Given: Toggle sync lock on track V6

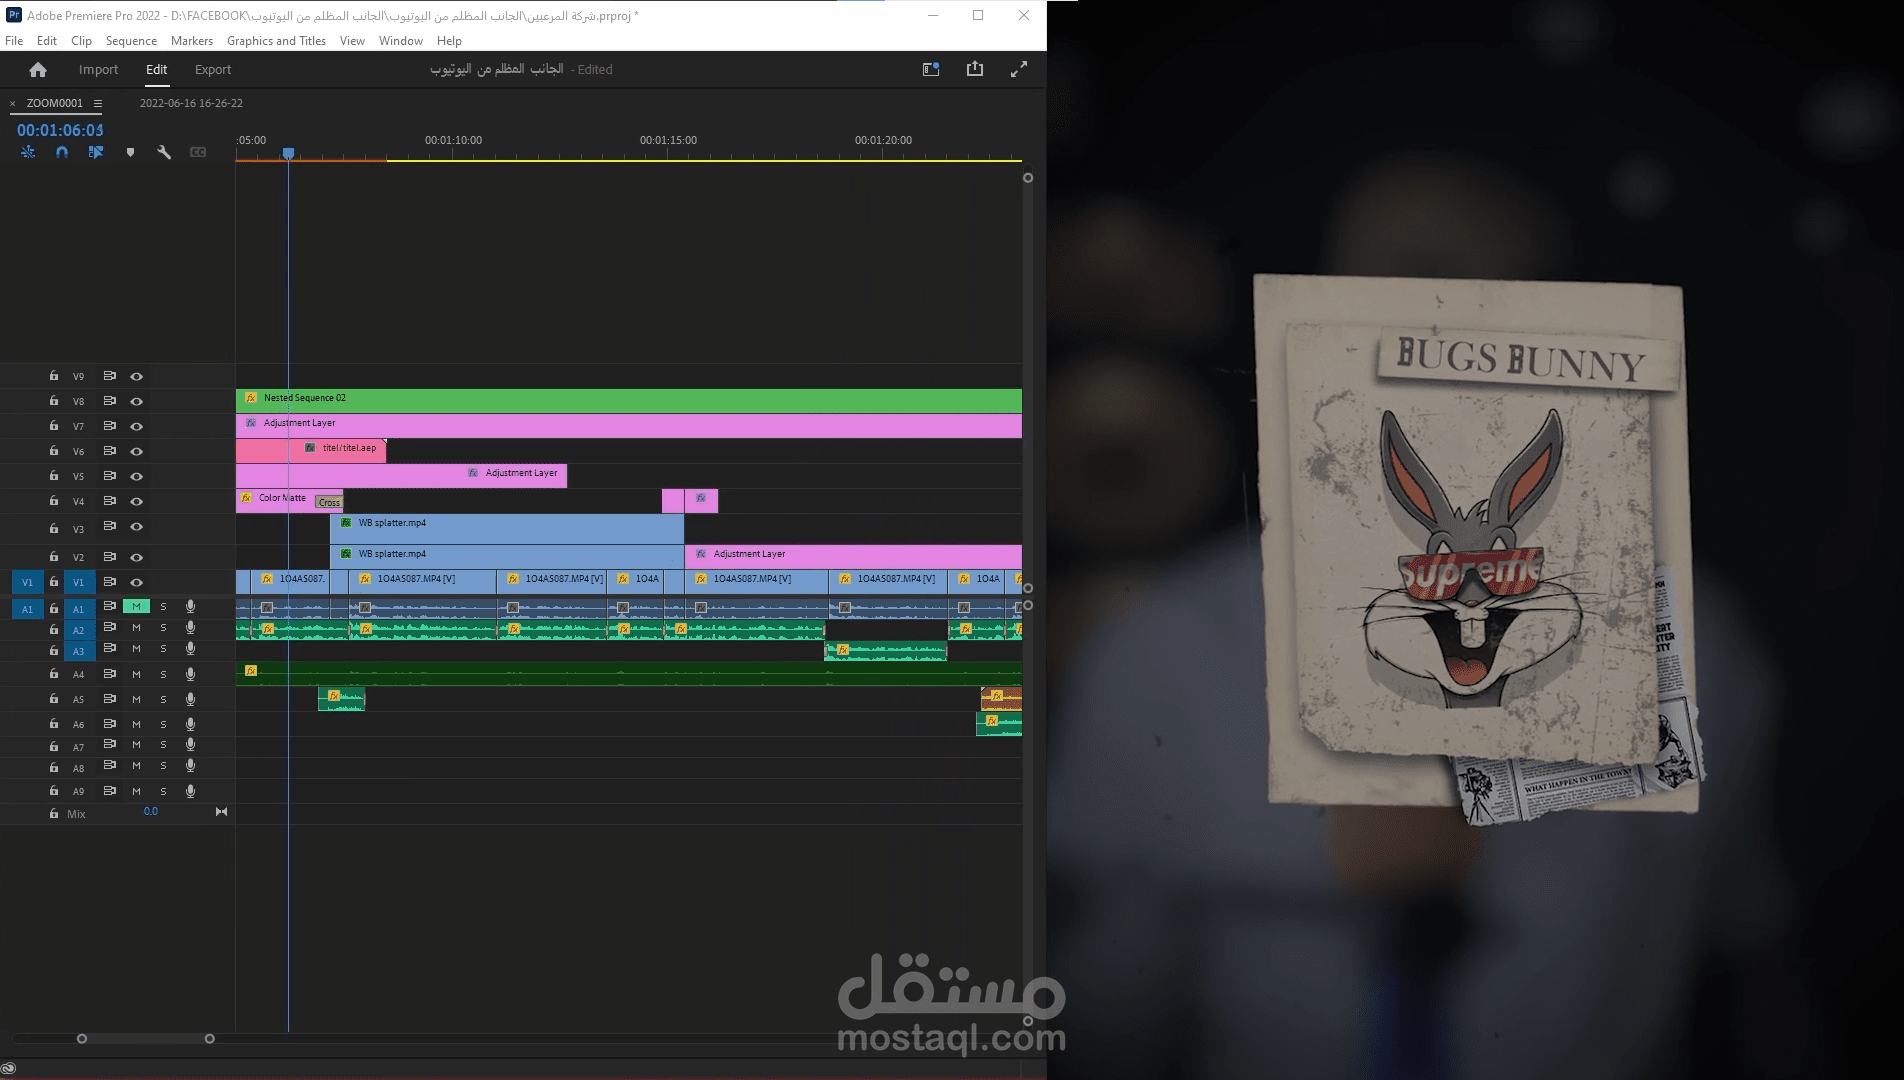Looking at the screenshot, I should (x=110, y=451).
